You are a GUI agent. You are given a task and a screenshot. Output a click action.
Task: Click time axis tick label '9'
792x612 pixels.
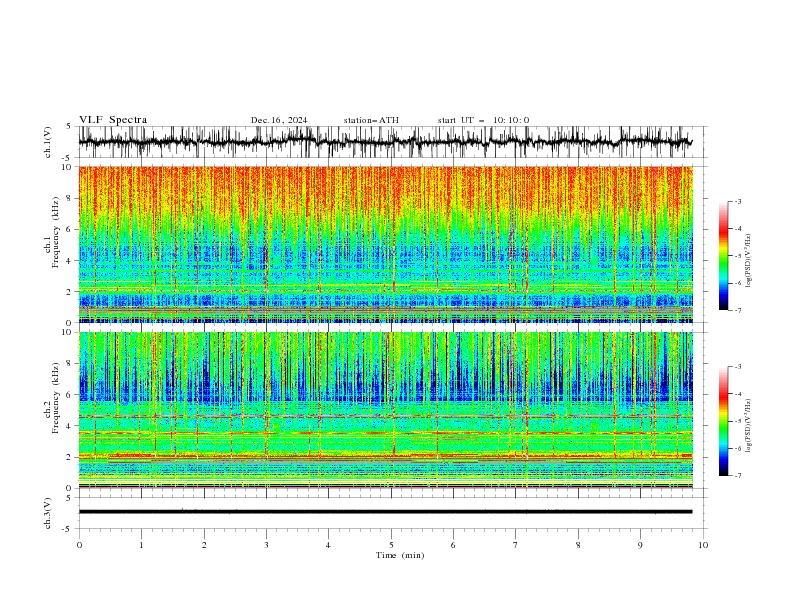tap(640, 545)
